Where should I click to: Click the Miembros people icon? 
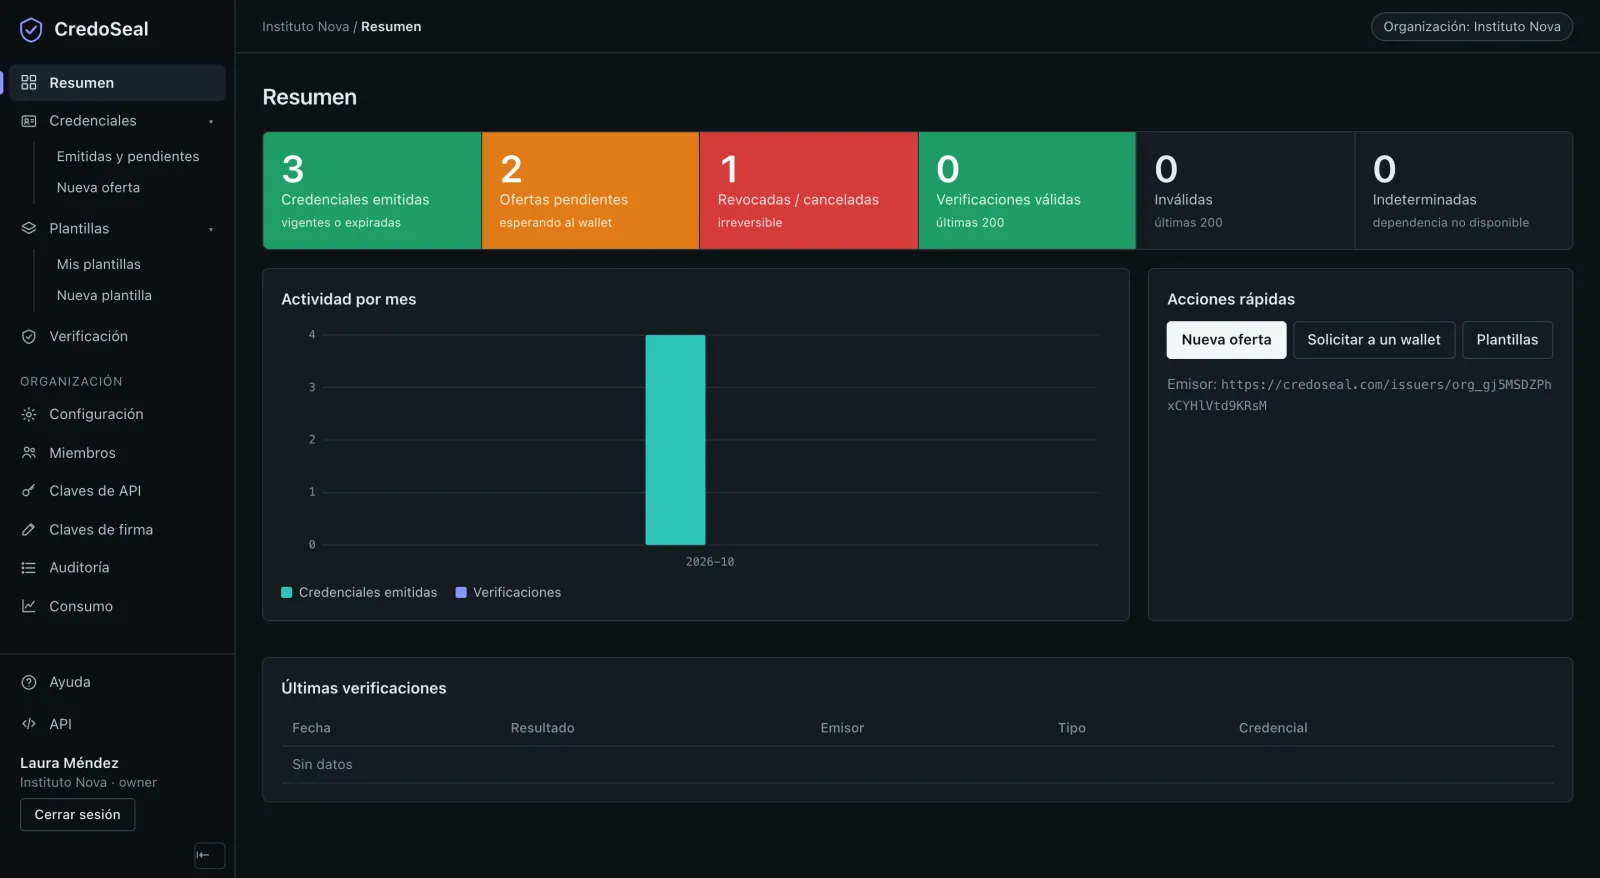[x=29, y=453]
